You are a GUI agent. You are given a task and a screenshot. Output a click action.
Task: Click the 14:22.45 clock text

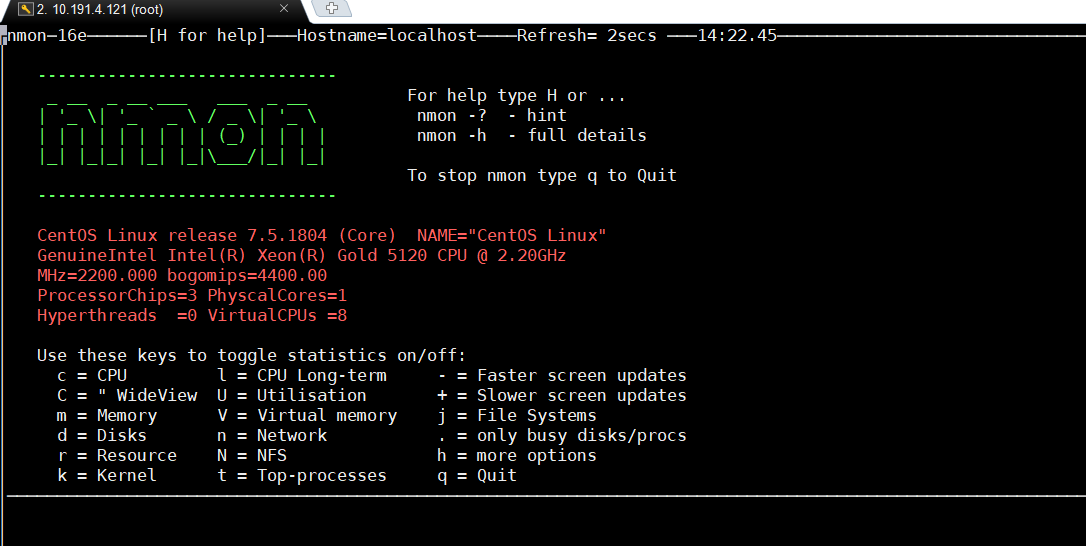(x=737, y=35)
